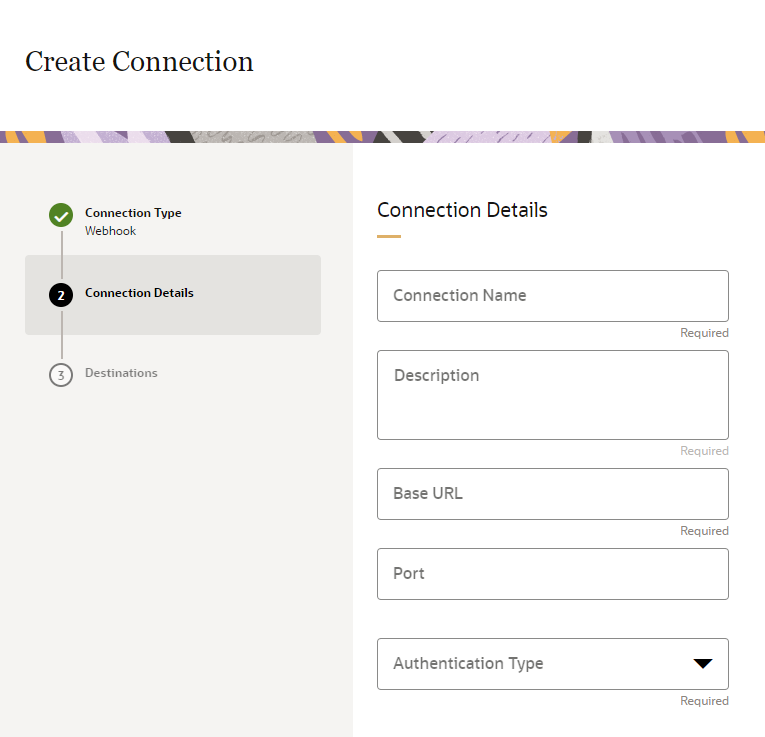765x737 pixels.
Task: Click the decorative patterned banner strip
Action: (x=382, y=137)
